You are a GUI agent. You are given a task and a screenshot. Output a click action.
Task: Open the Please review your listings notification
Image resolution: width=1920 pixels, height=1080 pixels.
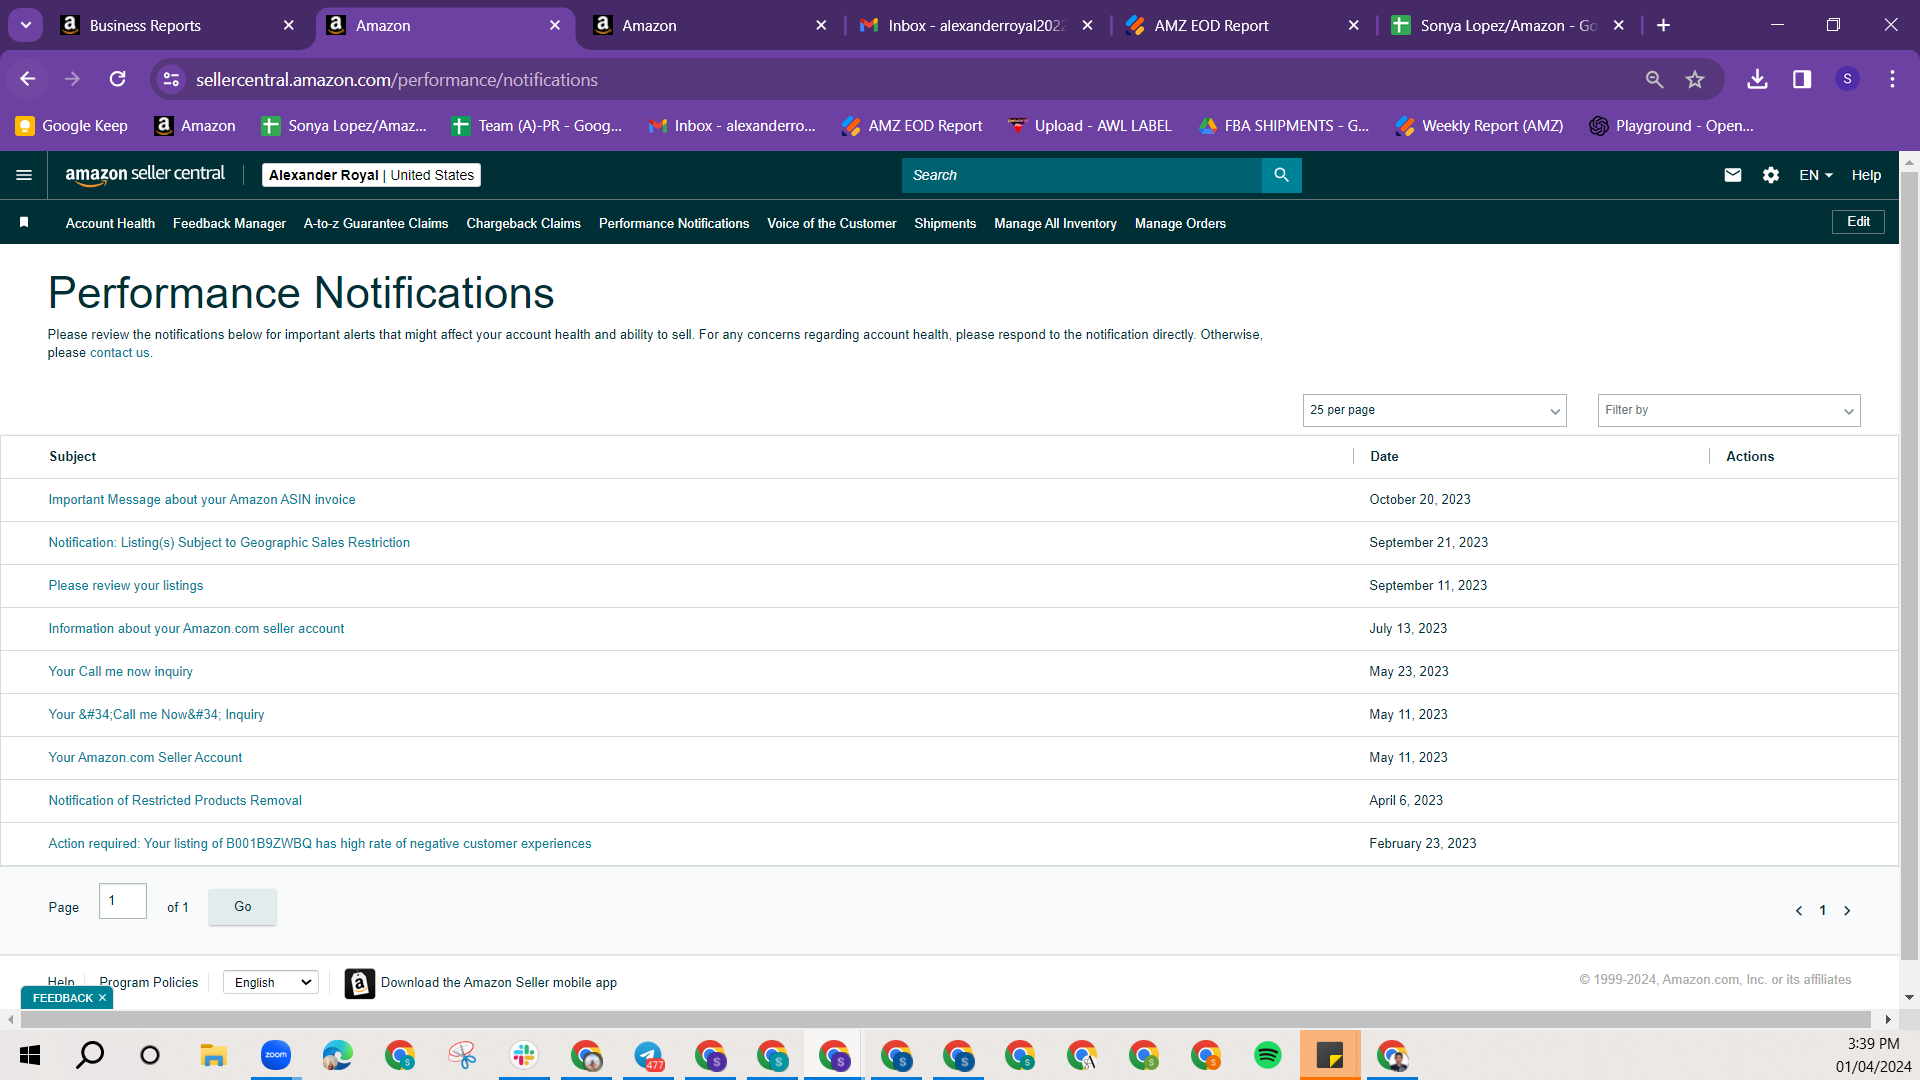(126, 586)
